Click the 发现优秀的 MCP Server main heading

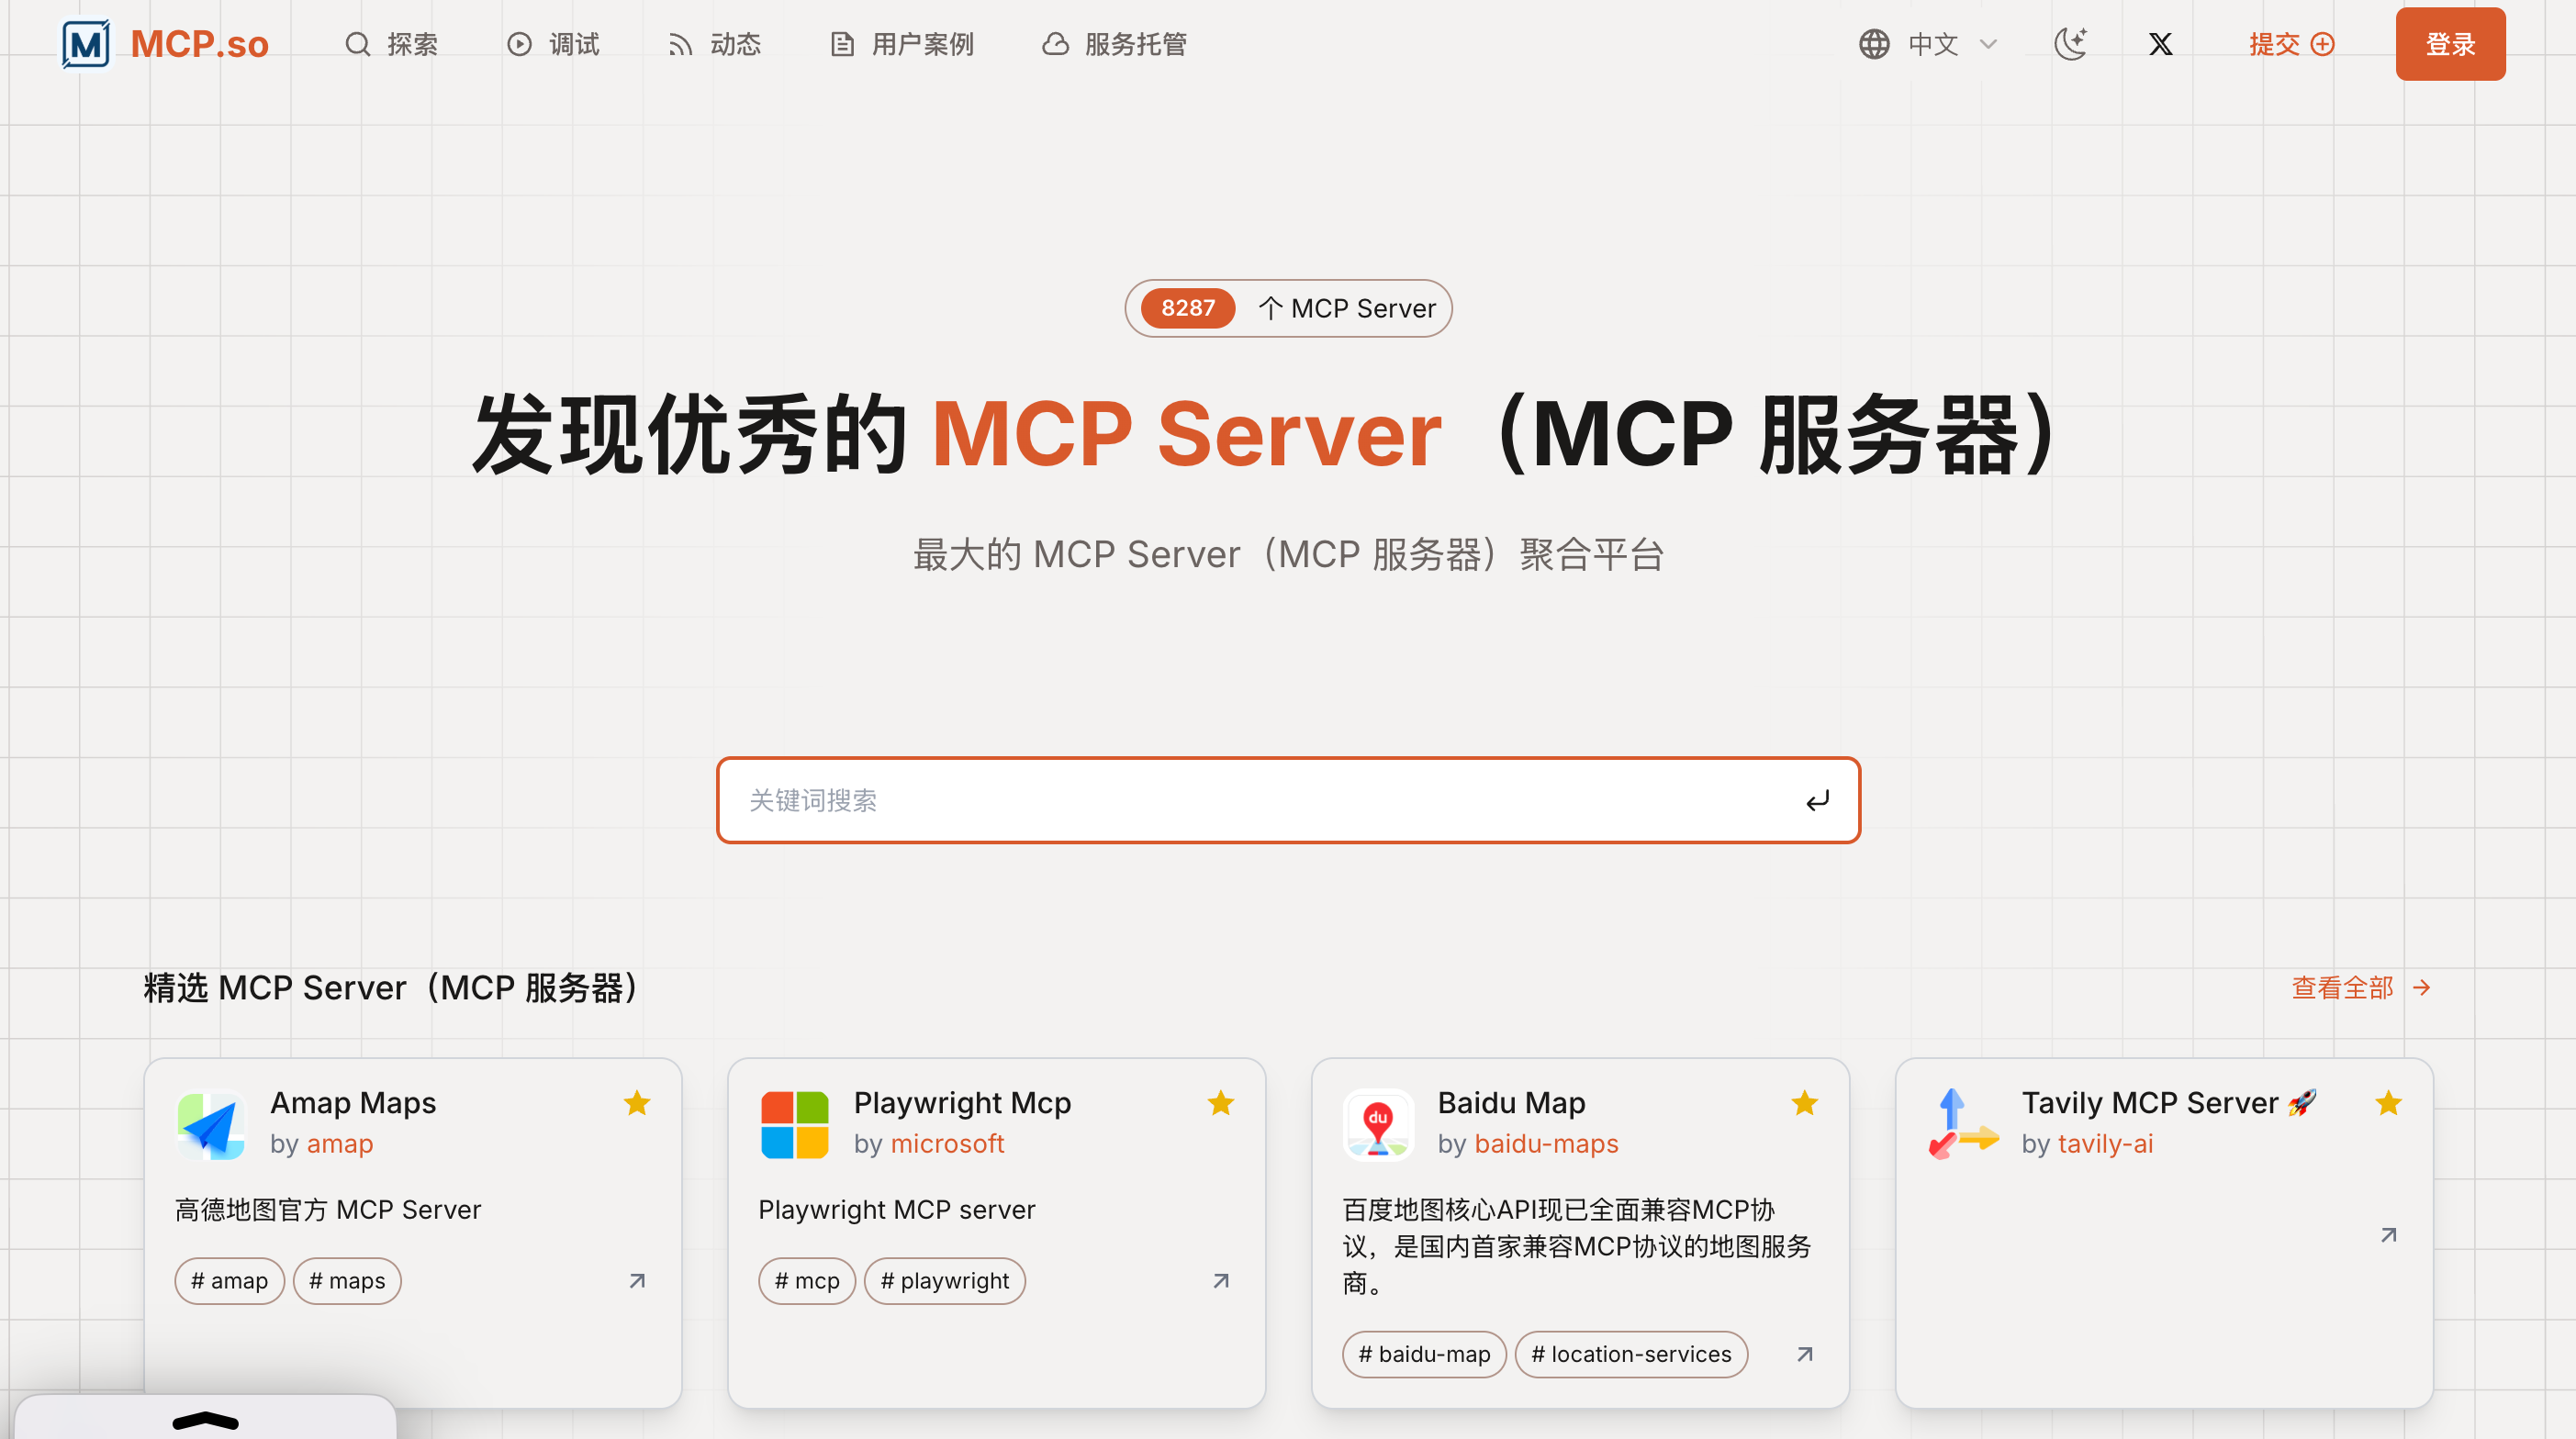coord(1265,433)
